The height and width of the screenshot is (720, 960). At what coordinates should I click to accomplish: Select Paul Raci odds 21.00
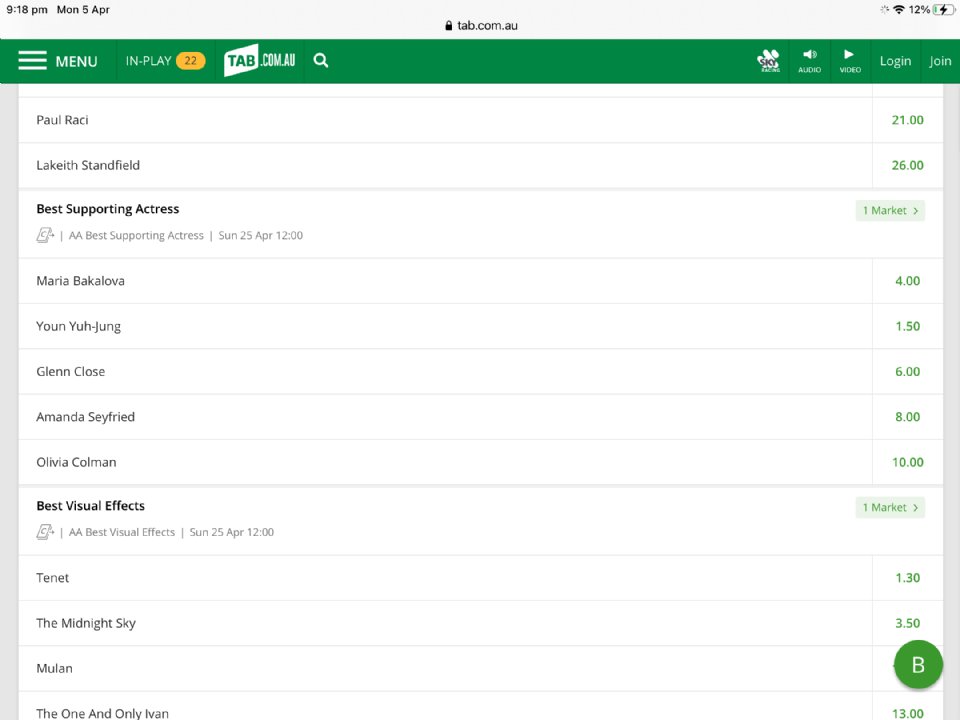[907, 120]
